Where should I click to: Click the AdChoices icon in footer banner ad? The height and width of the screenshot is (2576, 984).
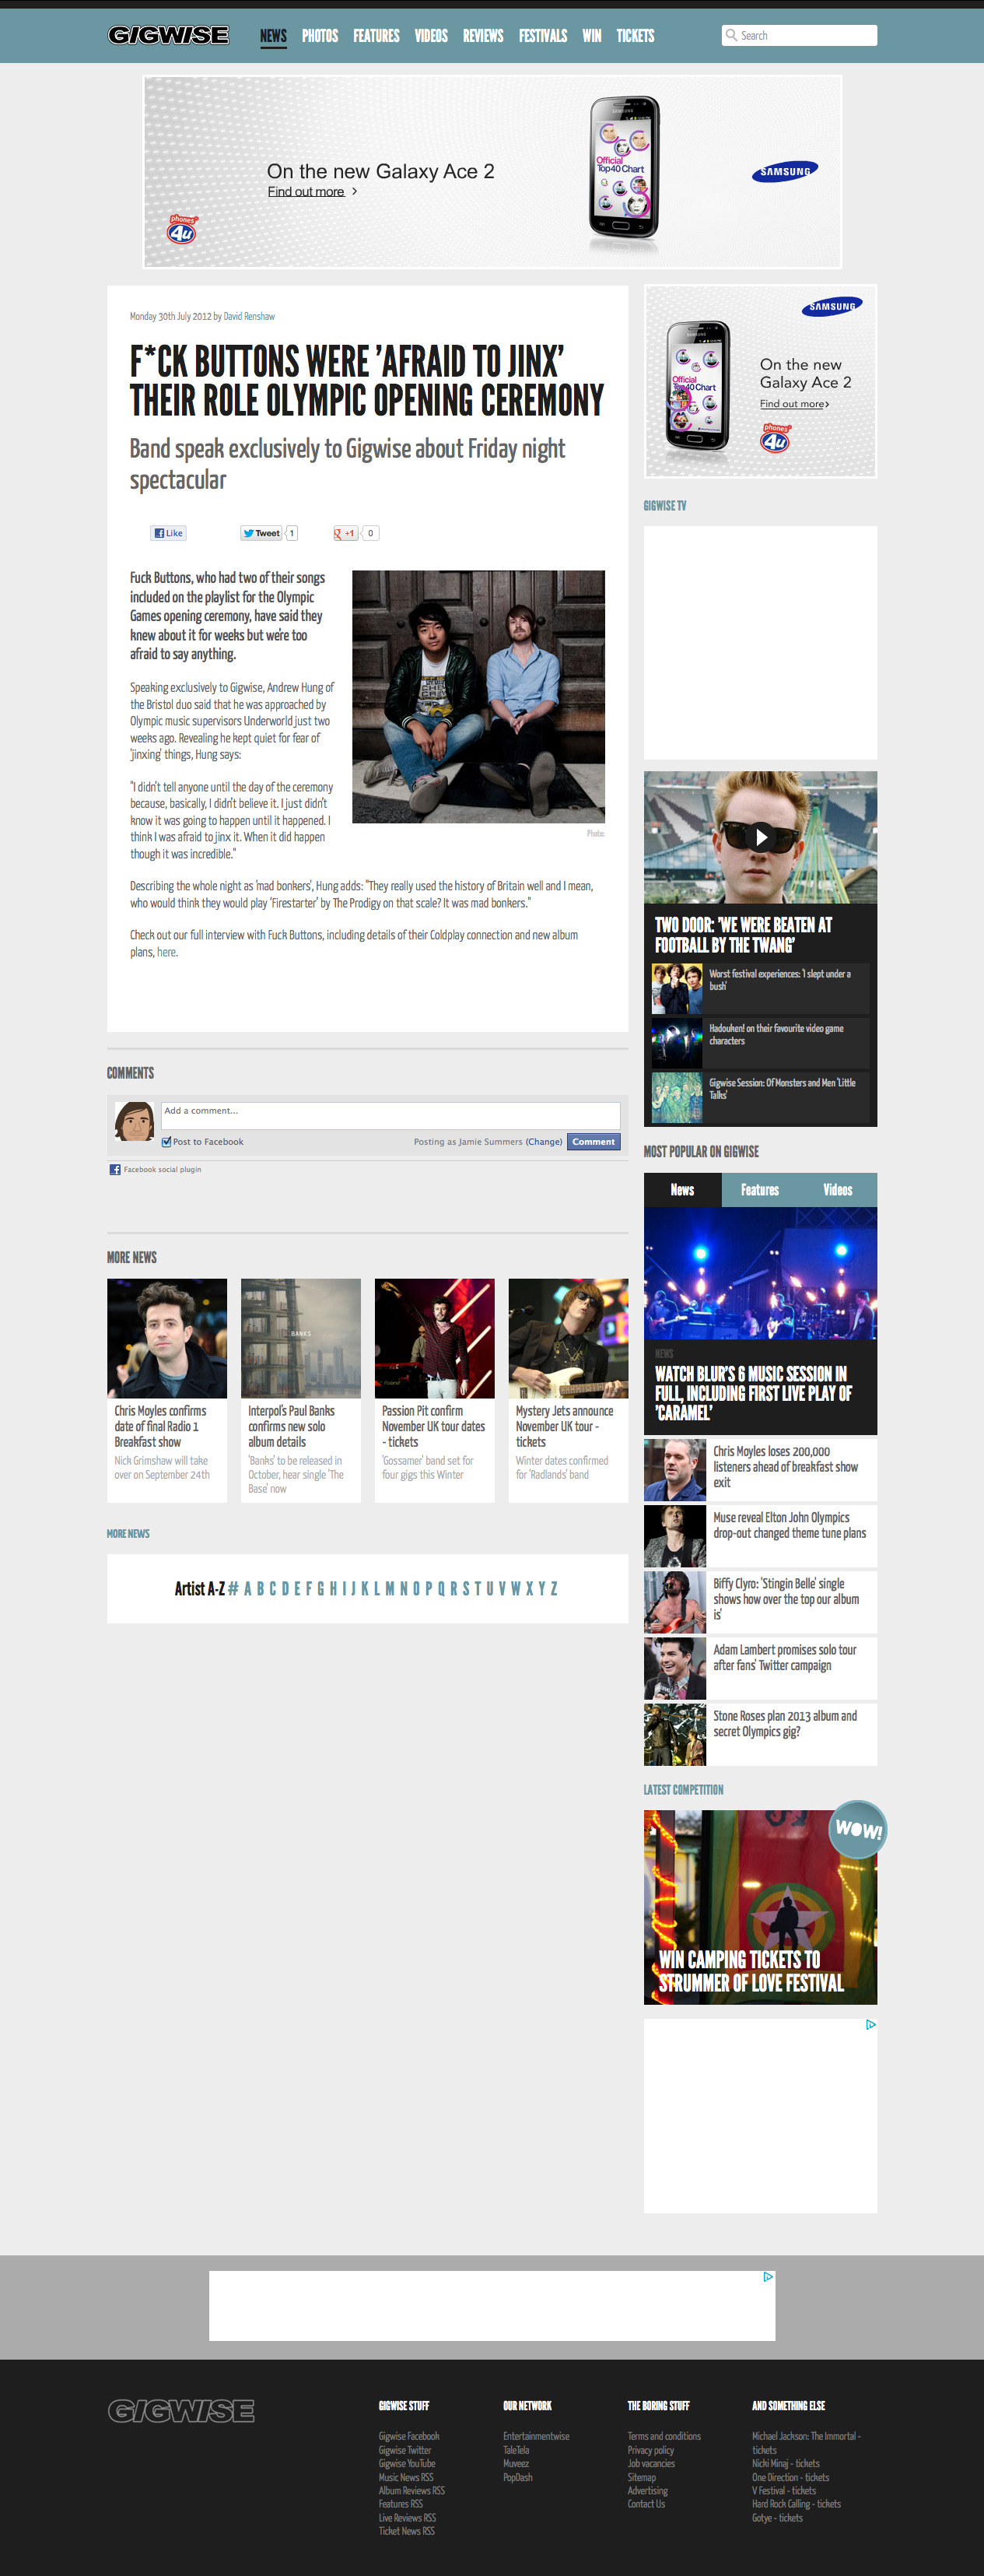[768, 2277]
